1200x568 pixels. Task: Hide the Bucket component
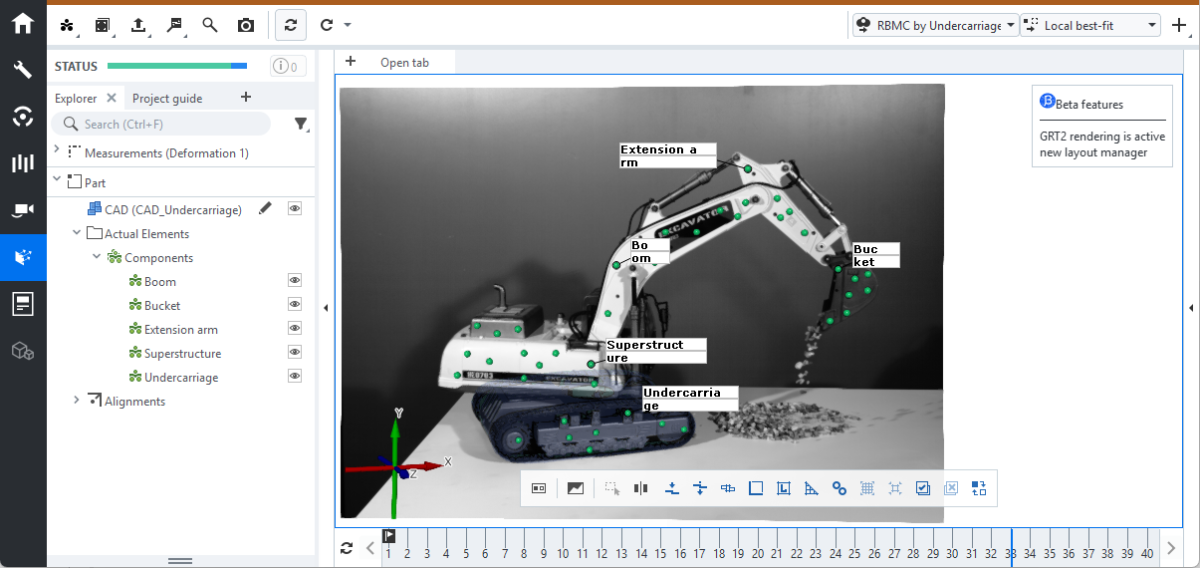295,305
